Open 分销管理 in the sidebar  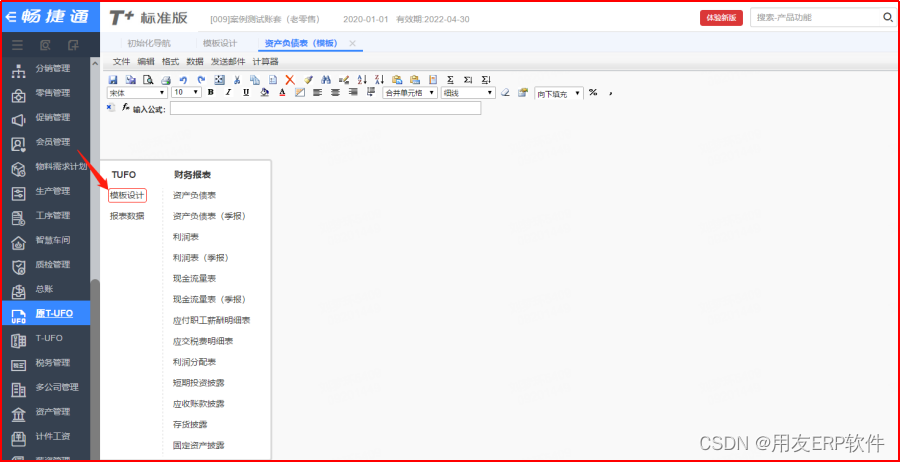pyautogui.click(x=53, y=69)
